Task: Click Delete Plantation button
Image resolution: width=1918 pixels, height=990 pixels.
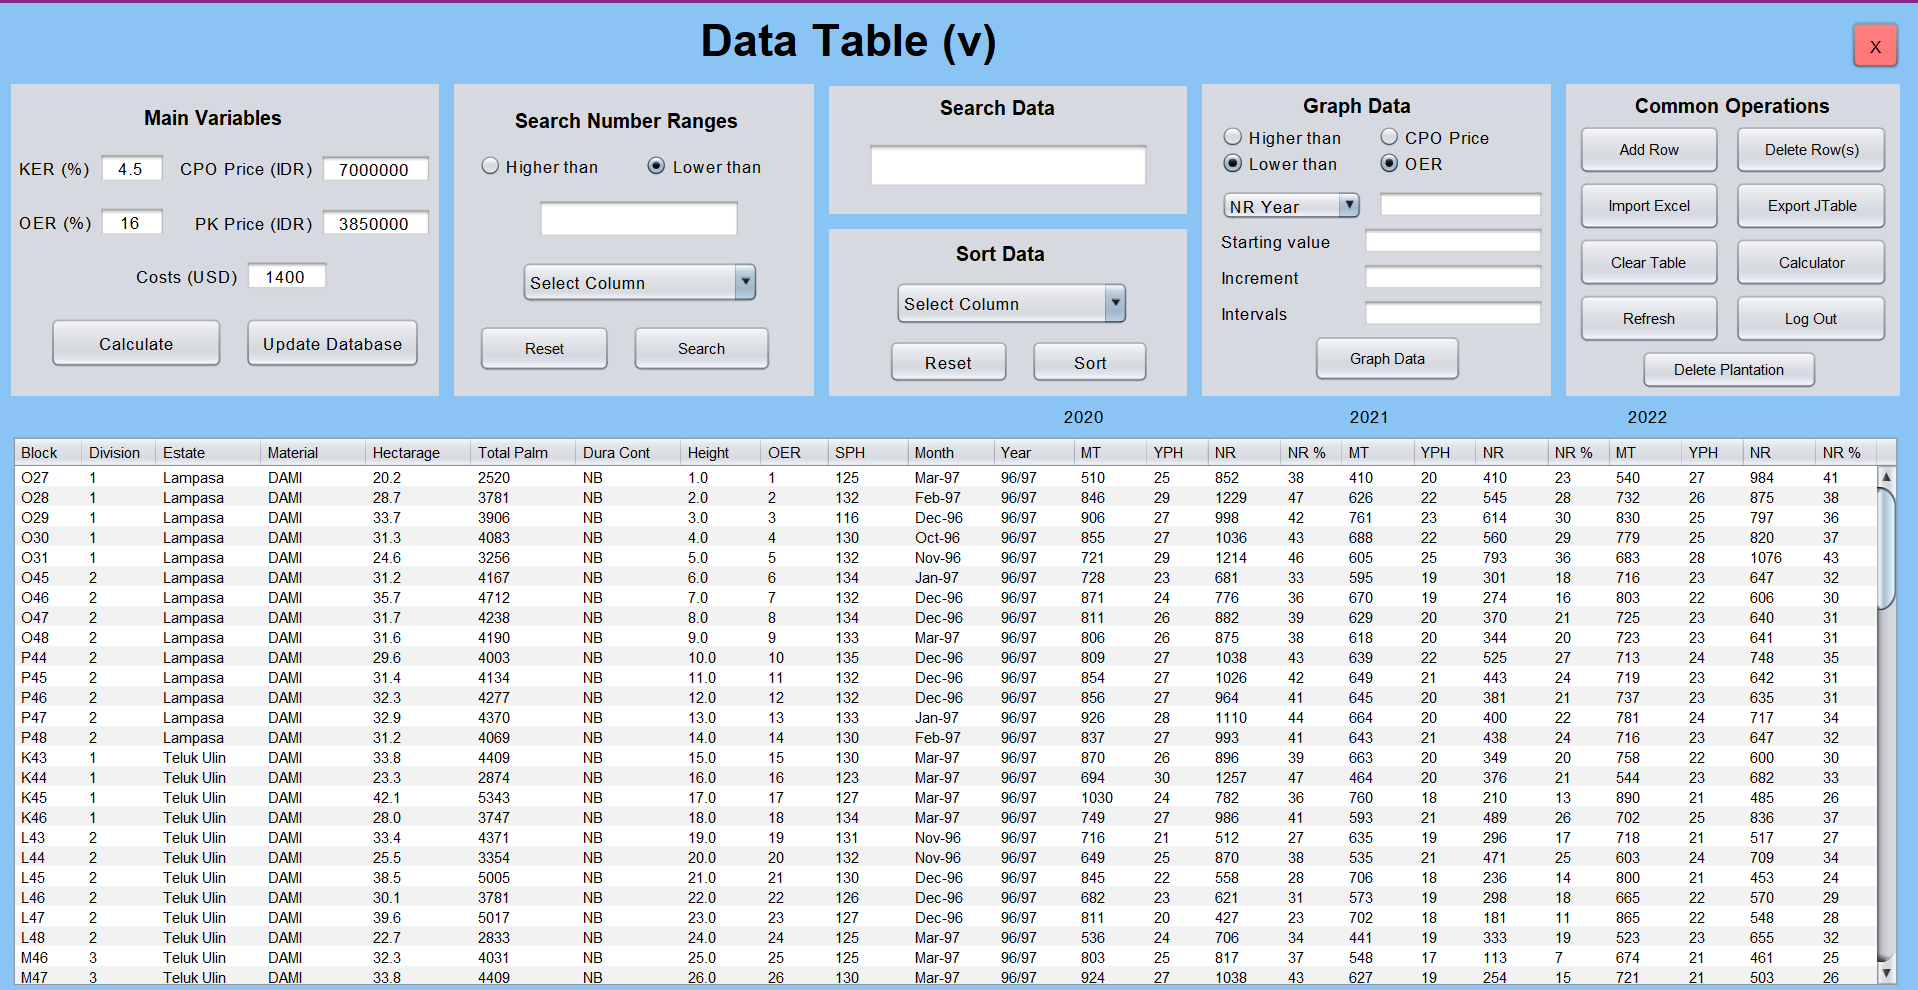Action: tap(1729, 369)
